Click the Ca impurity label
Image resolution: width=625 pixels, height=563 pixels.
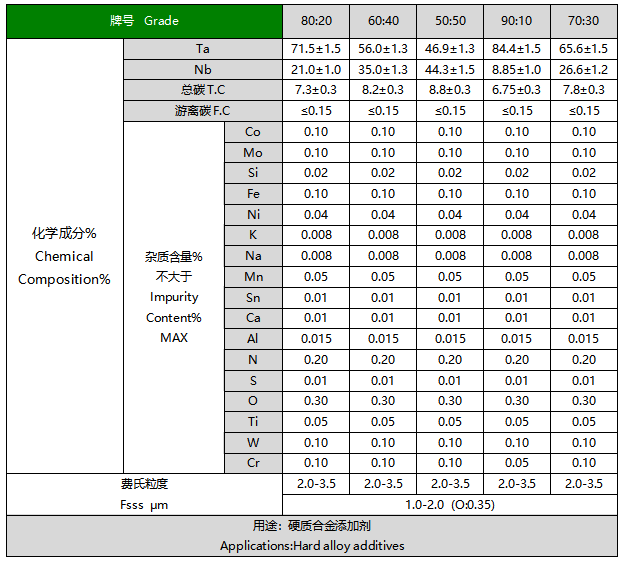coord(253,318)
